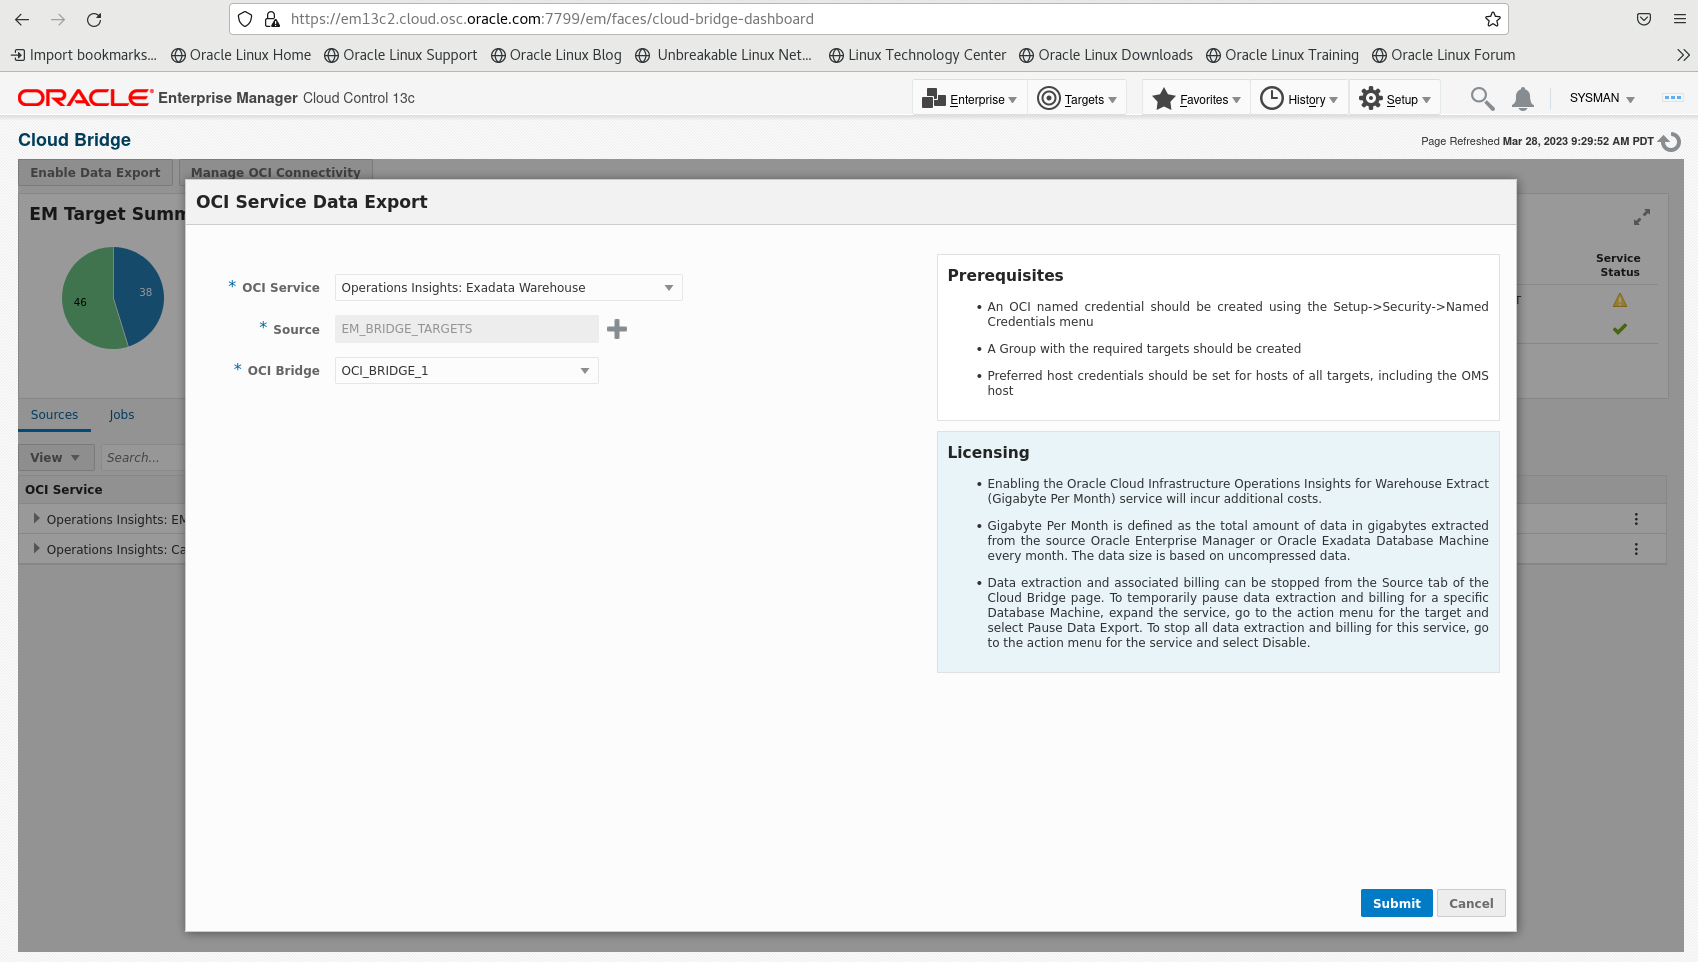Click the OCI Service column header
The width and height of the screenshot is (1698, 962).
64,490
